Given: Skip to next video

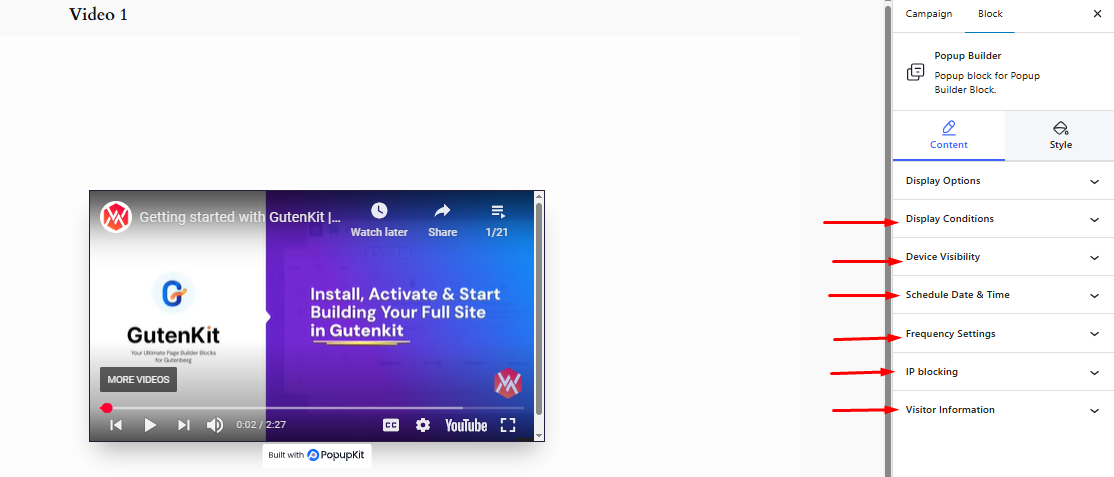Looking at the screenshot, I should (184, 425).
